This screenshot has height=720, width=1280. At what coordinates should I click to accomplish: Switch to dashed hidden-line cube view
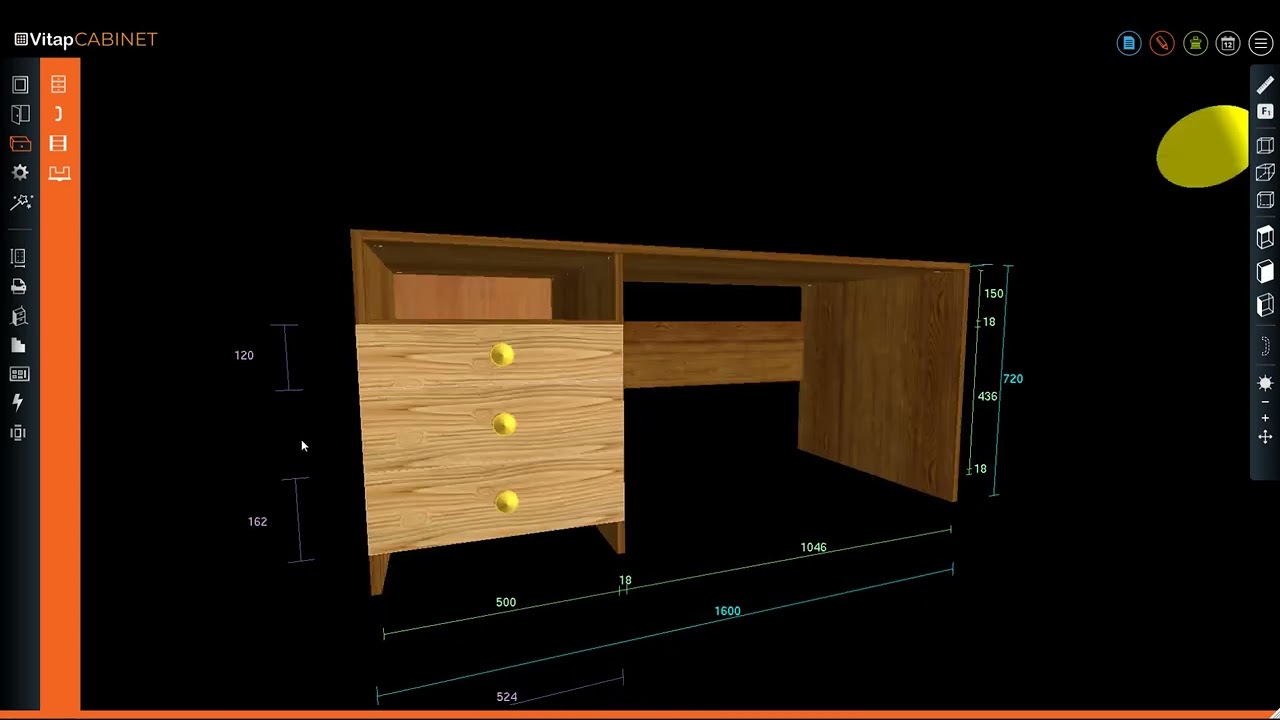tap(1265, 200)
